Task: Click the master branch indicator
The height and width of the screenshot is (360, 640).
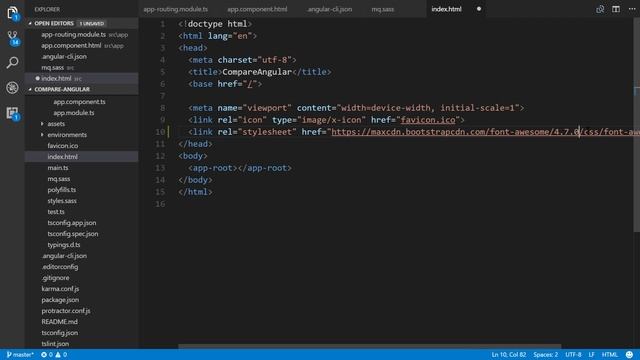Action: tap(20, 355)
